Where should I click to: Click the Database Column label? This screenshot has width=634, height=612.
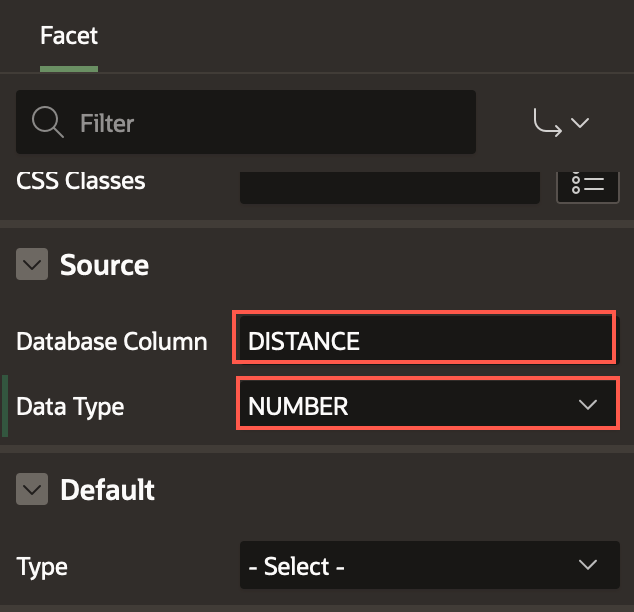[x=112, y=341]
